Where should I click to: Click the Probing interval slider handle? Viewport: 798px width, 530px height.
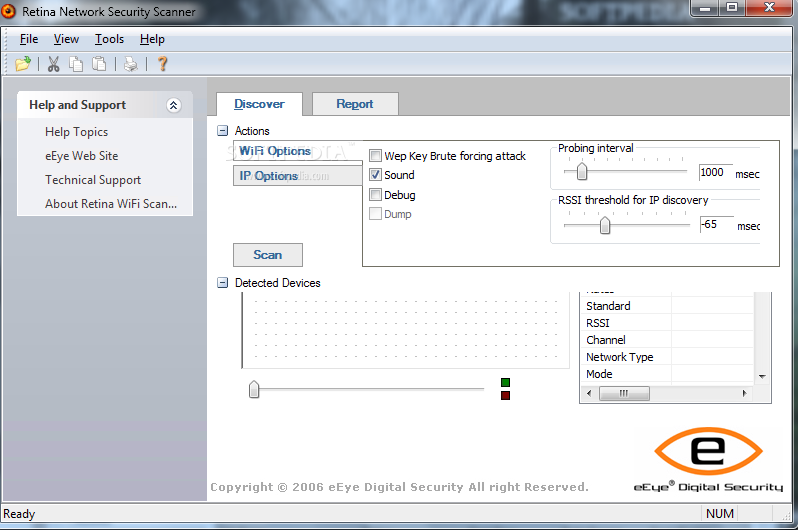click(582, 172)
